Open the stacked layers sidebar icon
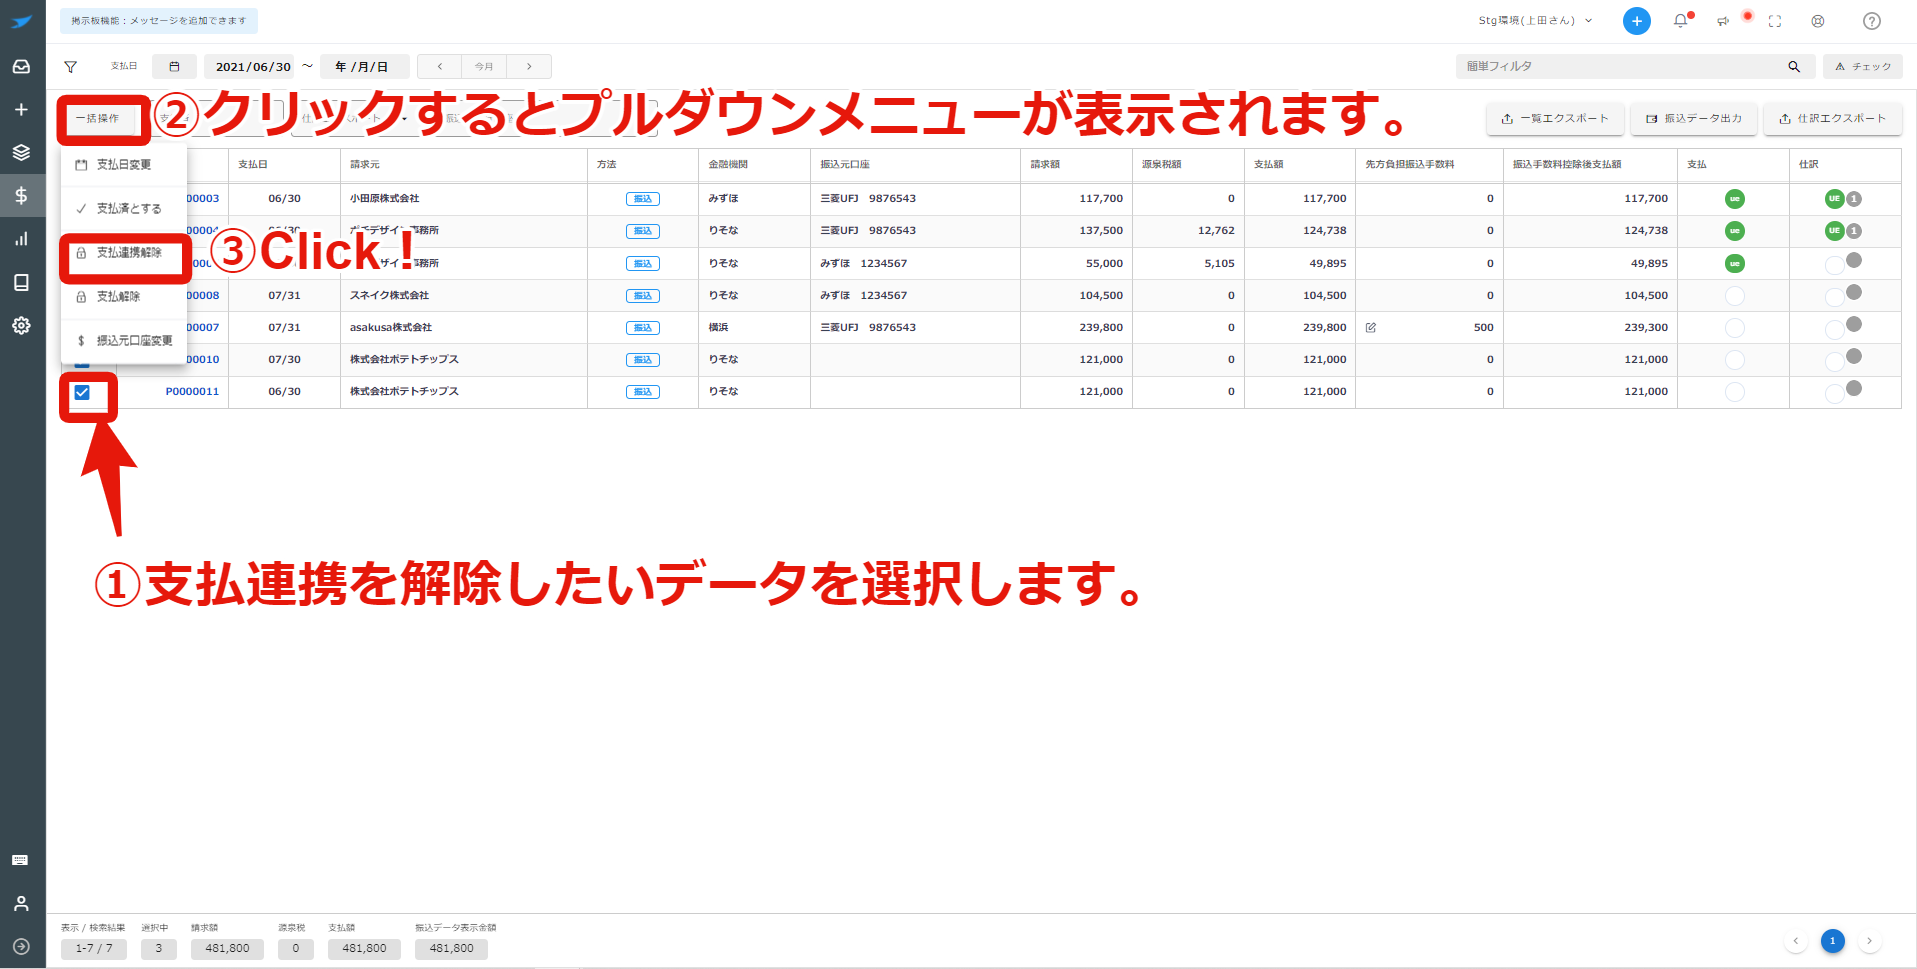 coord(21,152)
